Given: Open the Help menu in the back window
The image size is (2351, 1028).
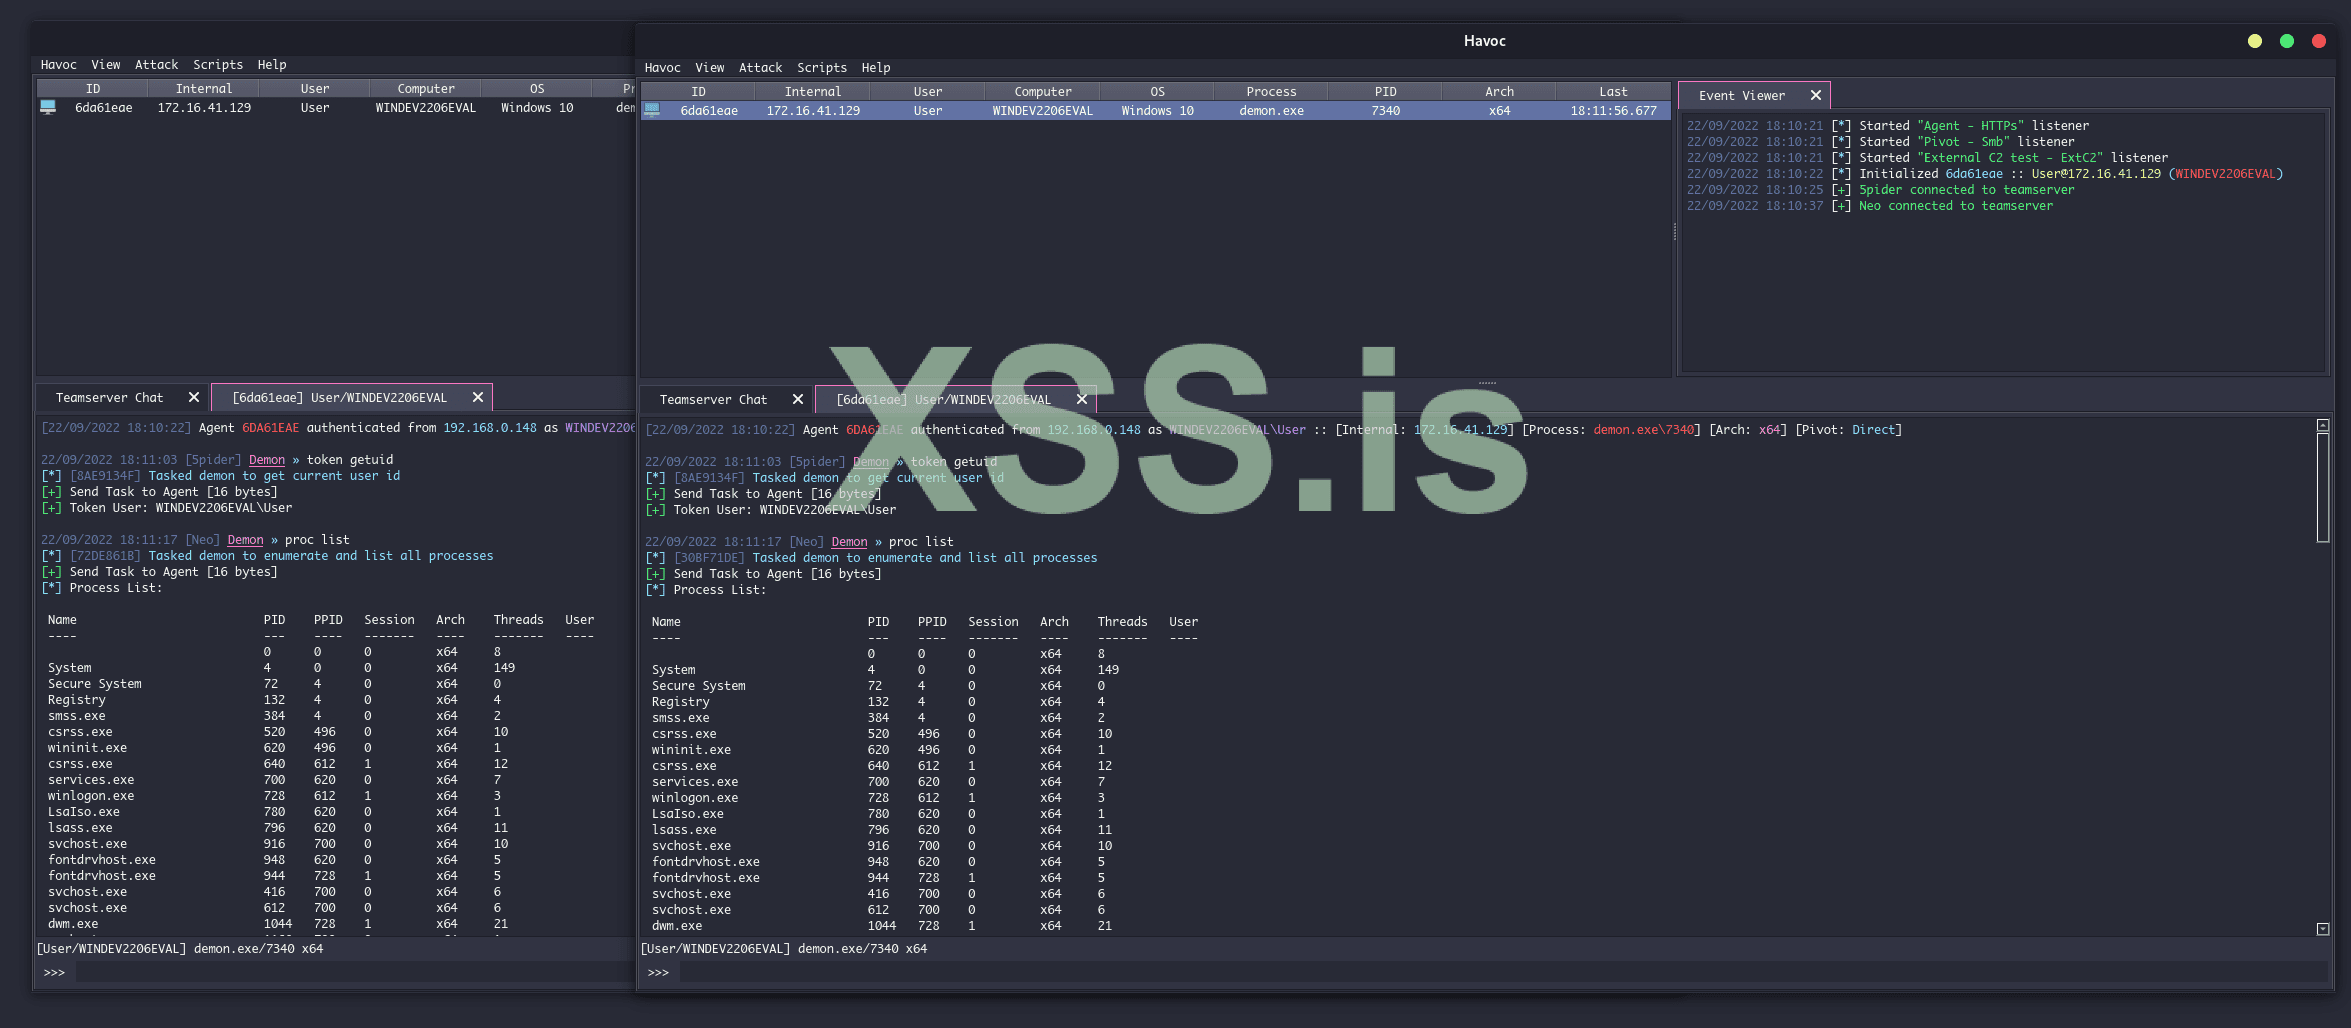Looking at the screenshot, I should pos(271,65).
